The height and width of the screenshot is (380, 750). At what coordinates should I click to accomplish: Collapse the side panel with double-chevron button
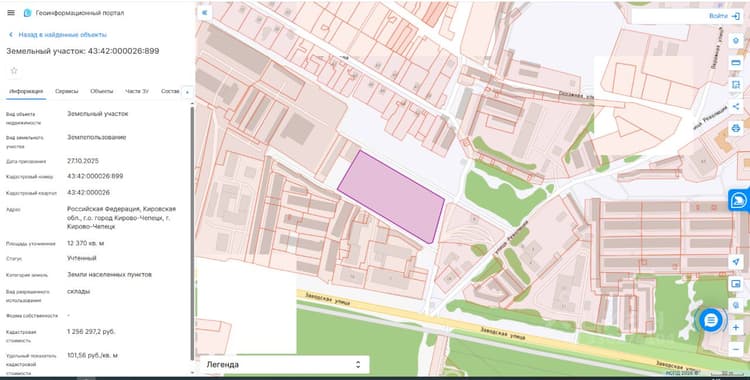204,12
